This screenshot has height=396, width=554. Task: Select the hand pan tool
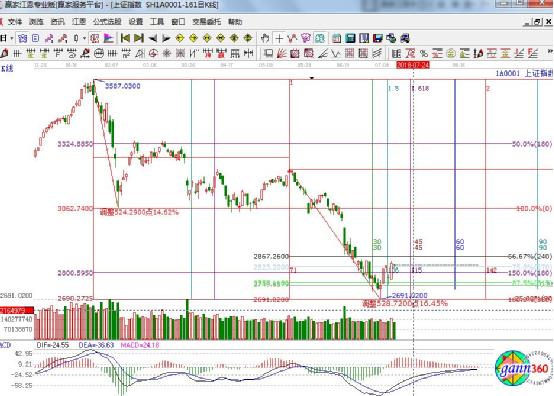(265, 38)
